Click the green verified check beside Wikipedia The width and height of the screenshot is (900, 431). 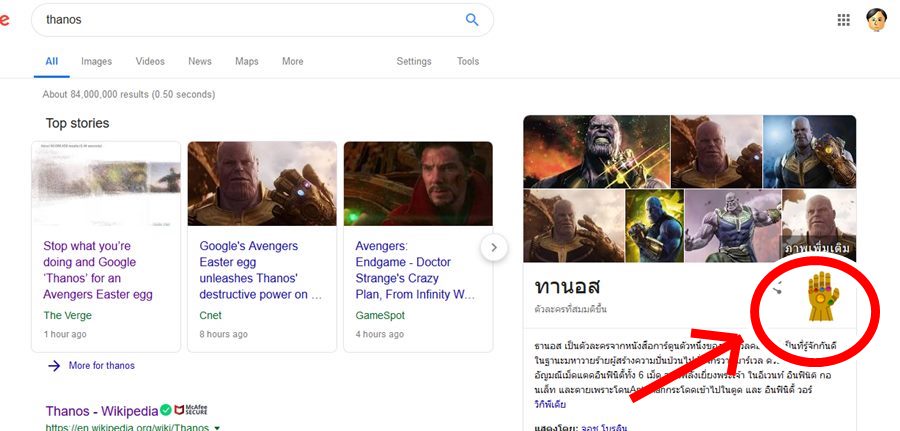point(166,410)
